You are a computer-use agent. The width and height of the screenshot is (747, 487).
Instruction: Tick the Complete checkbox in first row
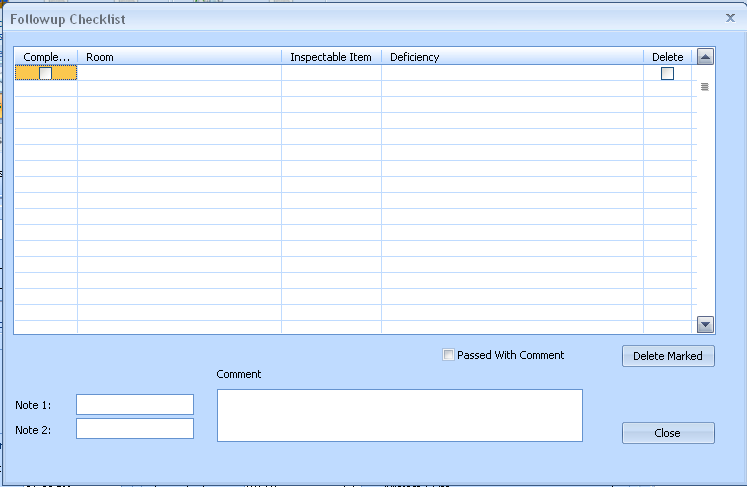[45, 73]
